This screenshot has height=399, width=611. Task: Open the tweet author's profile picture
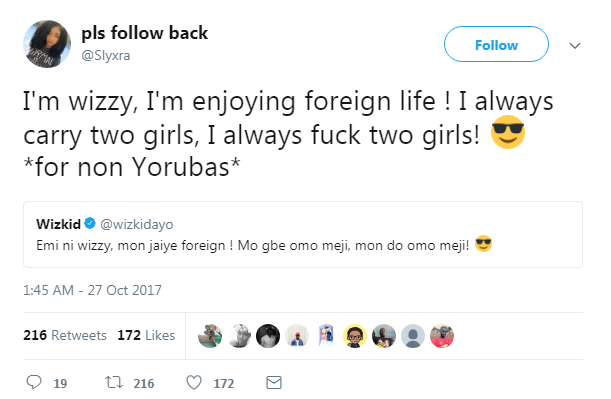[47, 44]
